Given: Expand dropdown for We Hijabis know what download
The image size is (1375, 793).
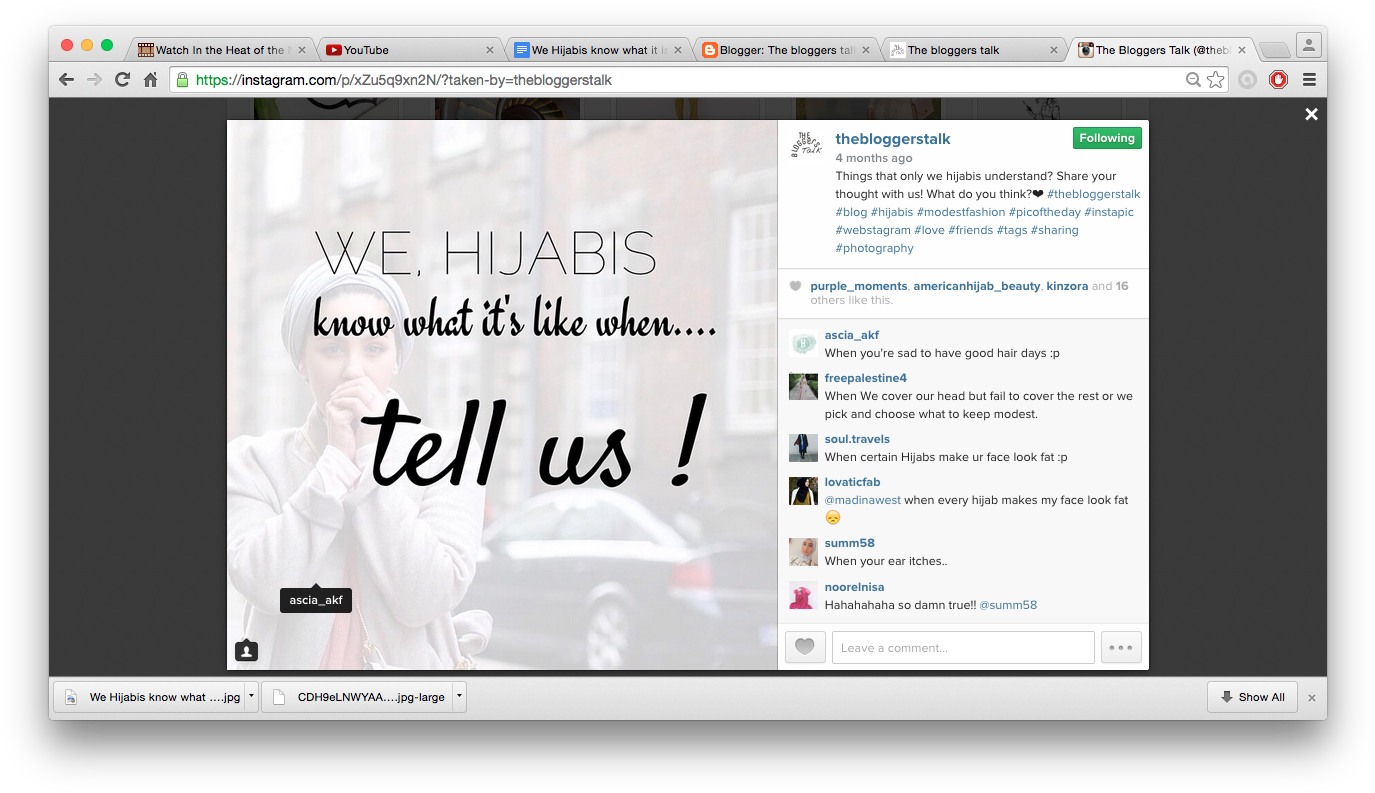Looking at the screenshot, I should point(252,697).
